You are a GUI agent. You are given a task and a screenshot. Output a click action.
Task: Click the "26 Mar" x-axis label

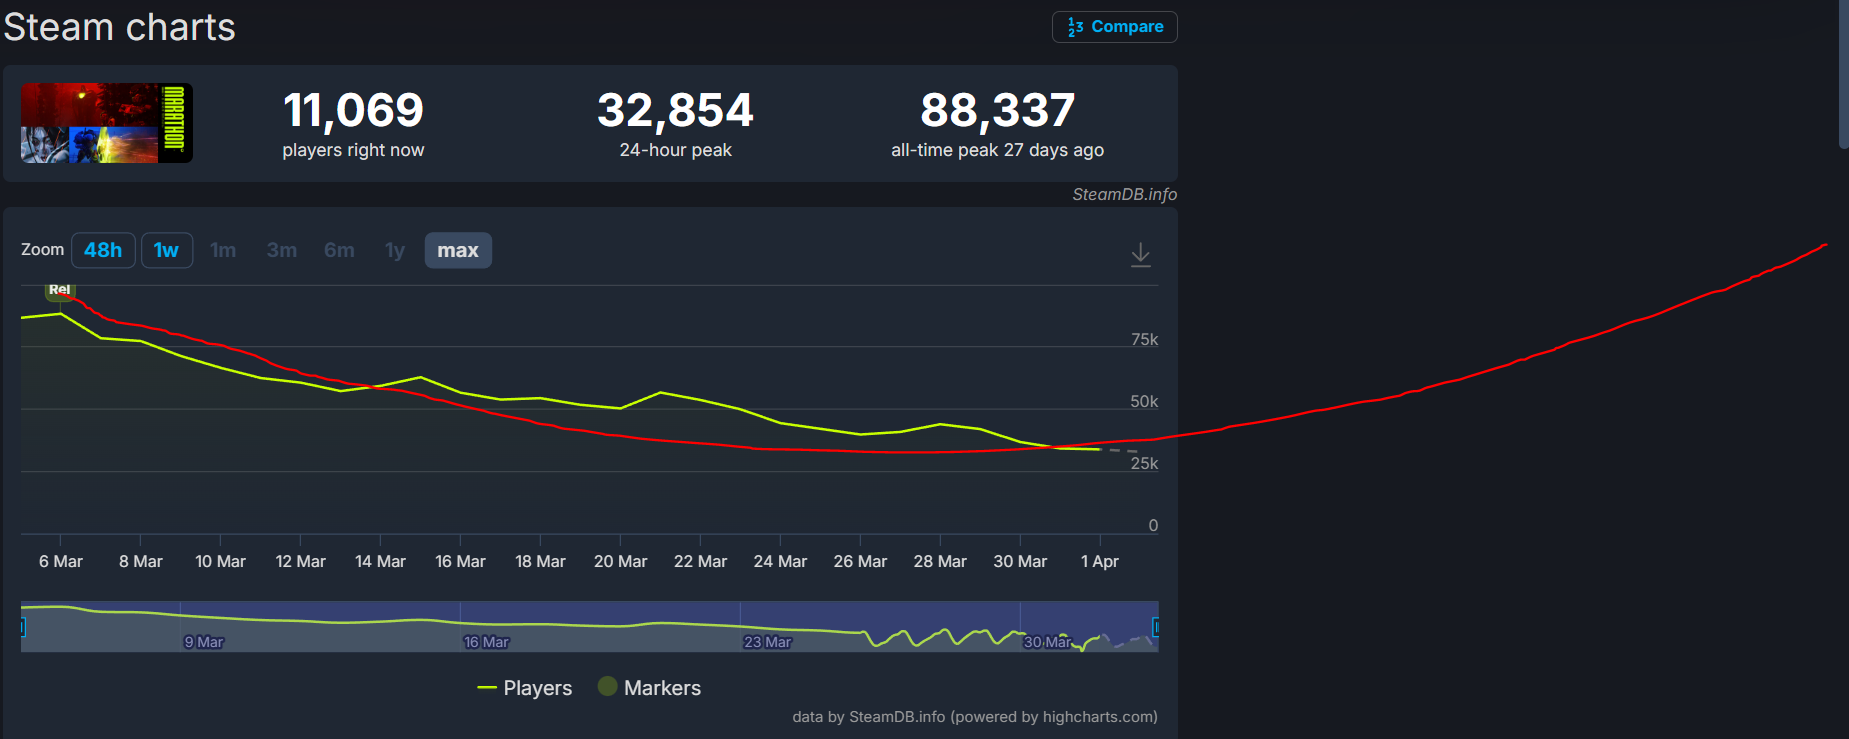tap(860, 562)
